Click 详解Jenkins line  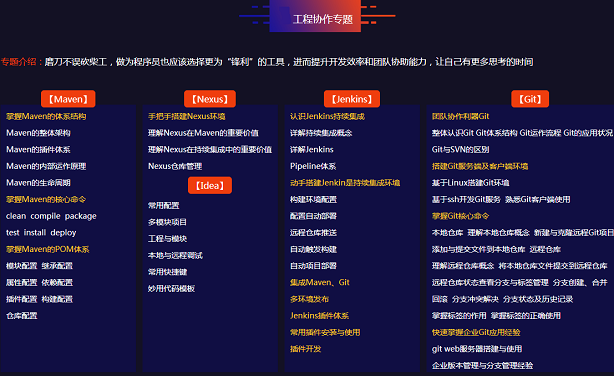[312, 150]
